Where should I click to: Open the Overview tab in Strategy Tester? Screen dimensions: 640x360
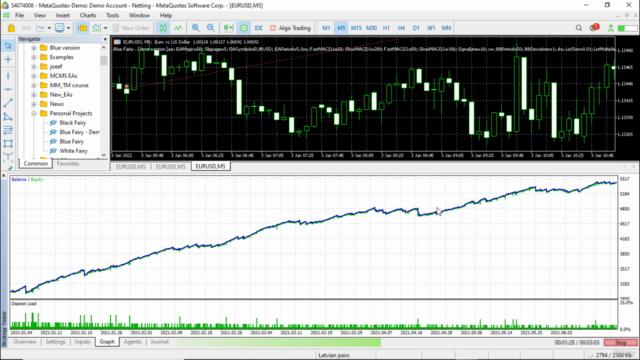(25, 342)
